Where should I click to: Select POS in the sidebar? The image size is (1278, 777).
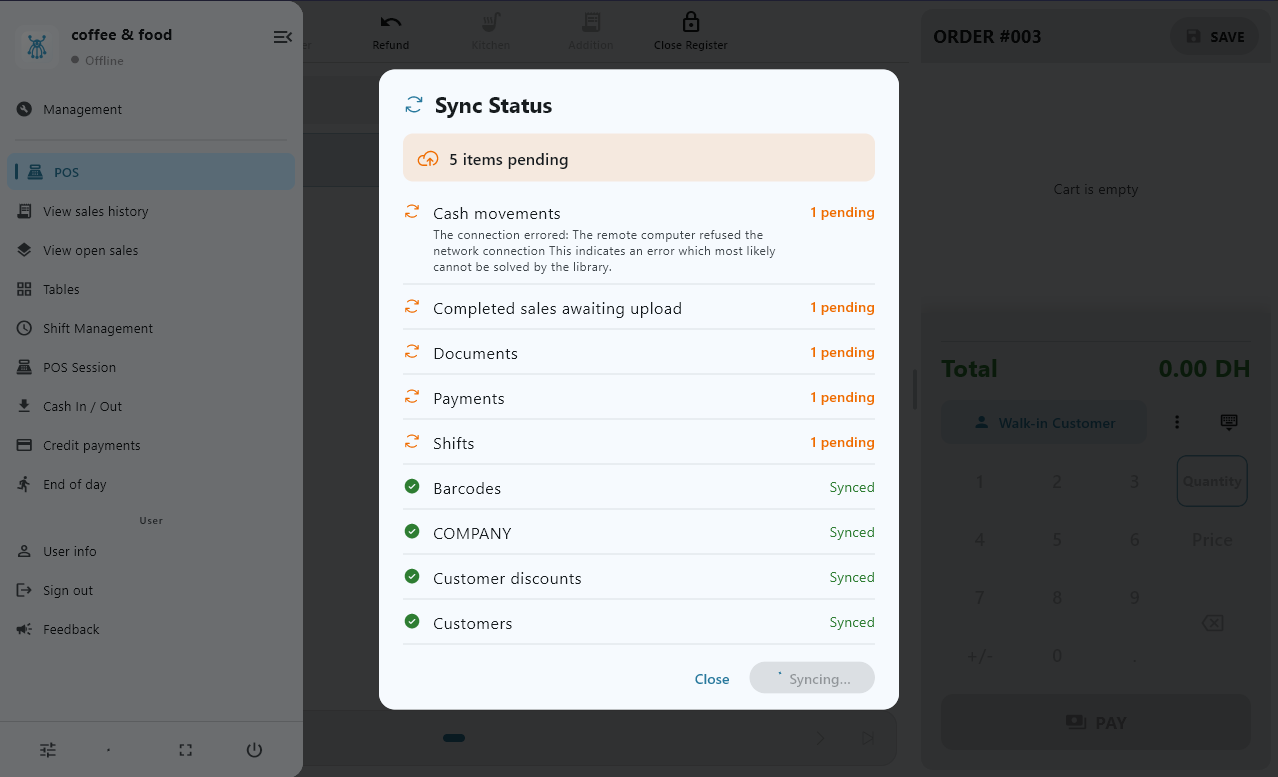point(151,172)
